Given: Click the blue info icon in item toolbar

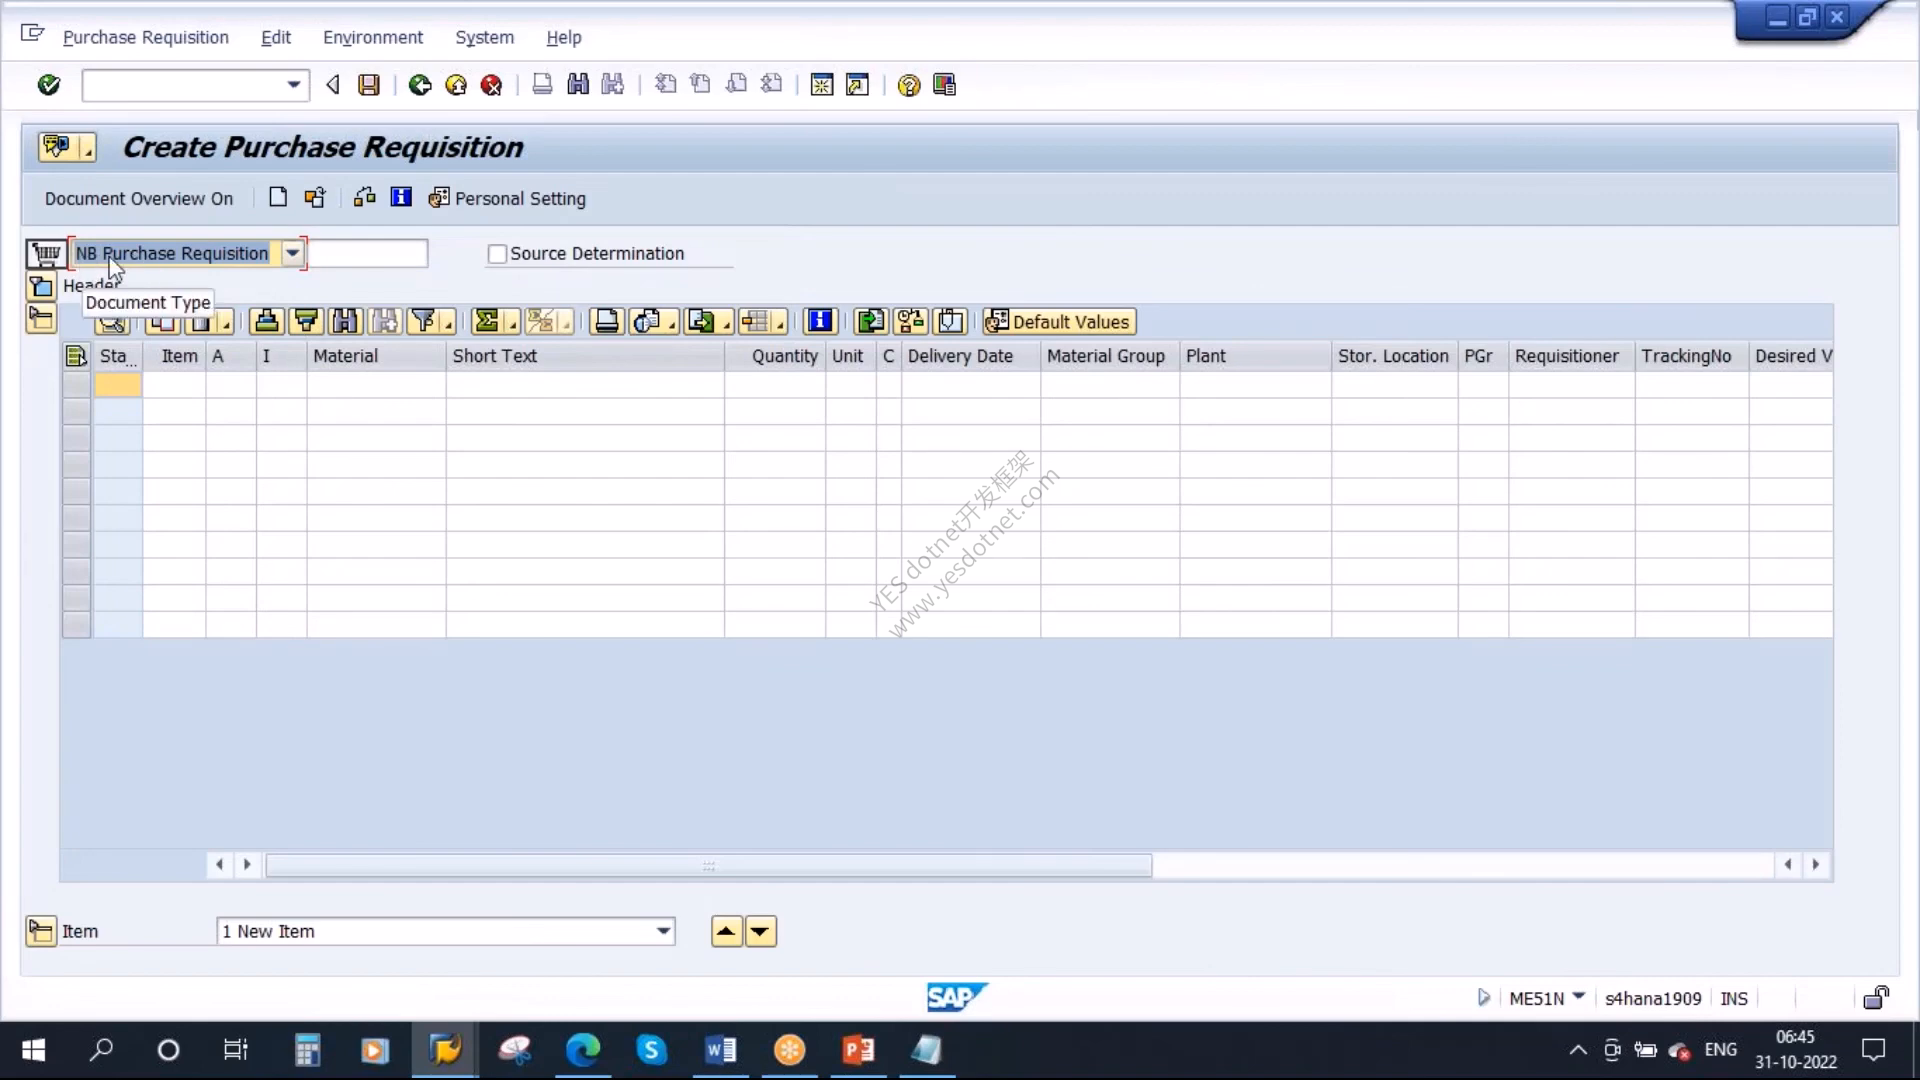Looking at the screenshot, I should click(x=820, y=321).
